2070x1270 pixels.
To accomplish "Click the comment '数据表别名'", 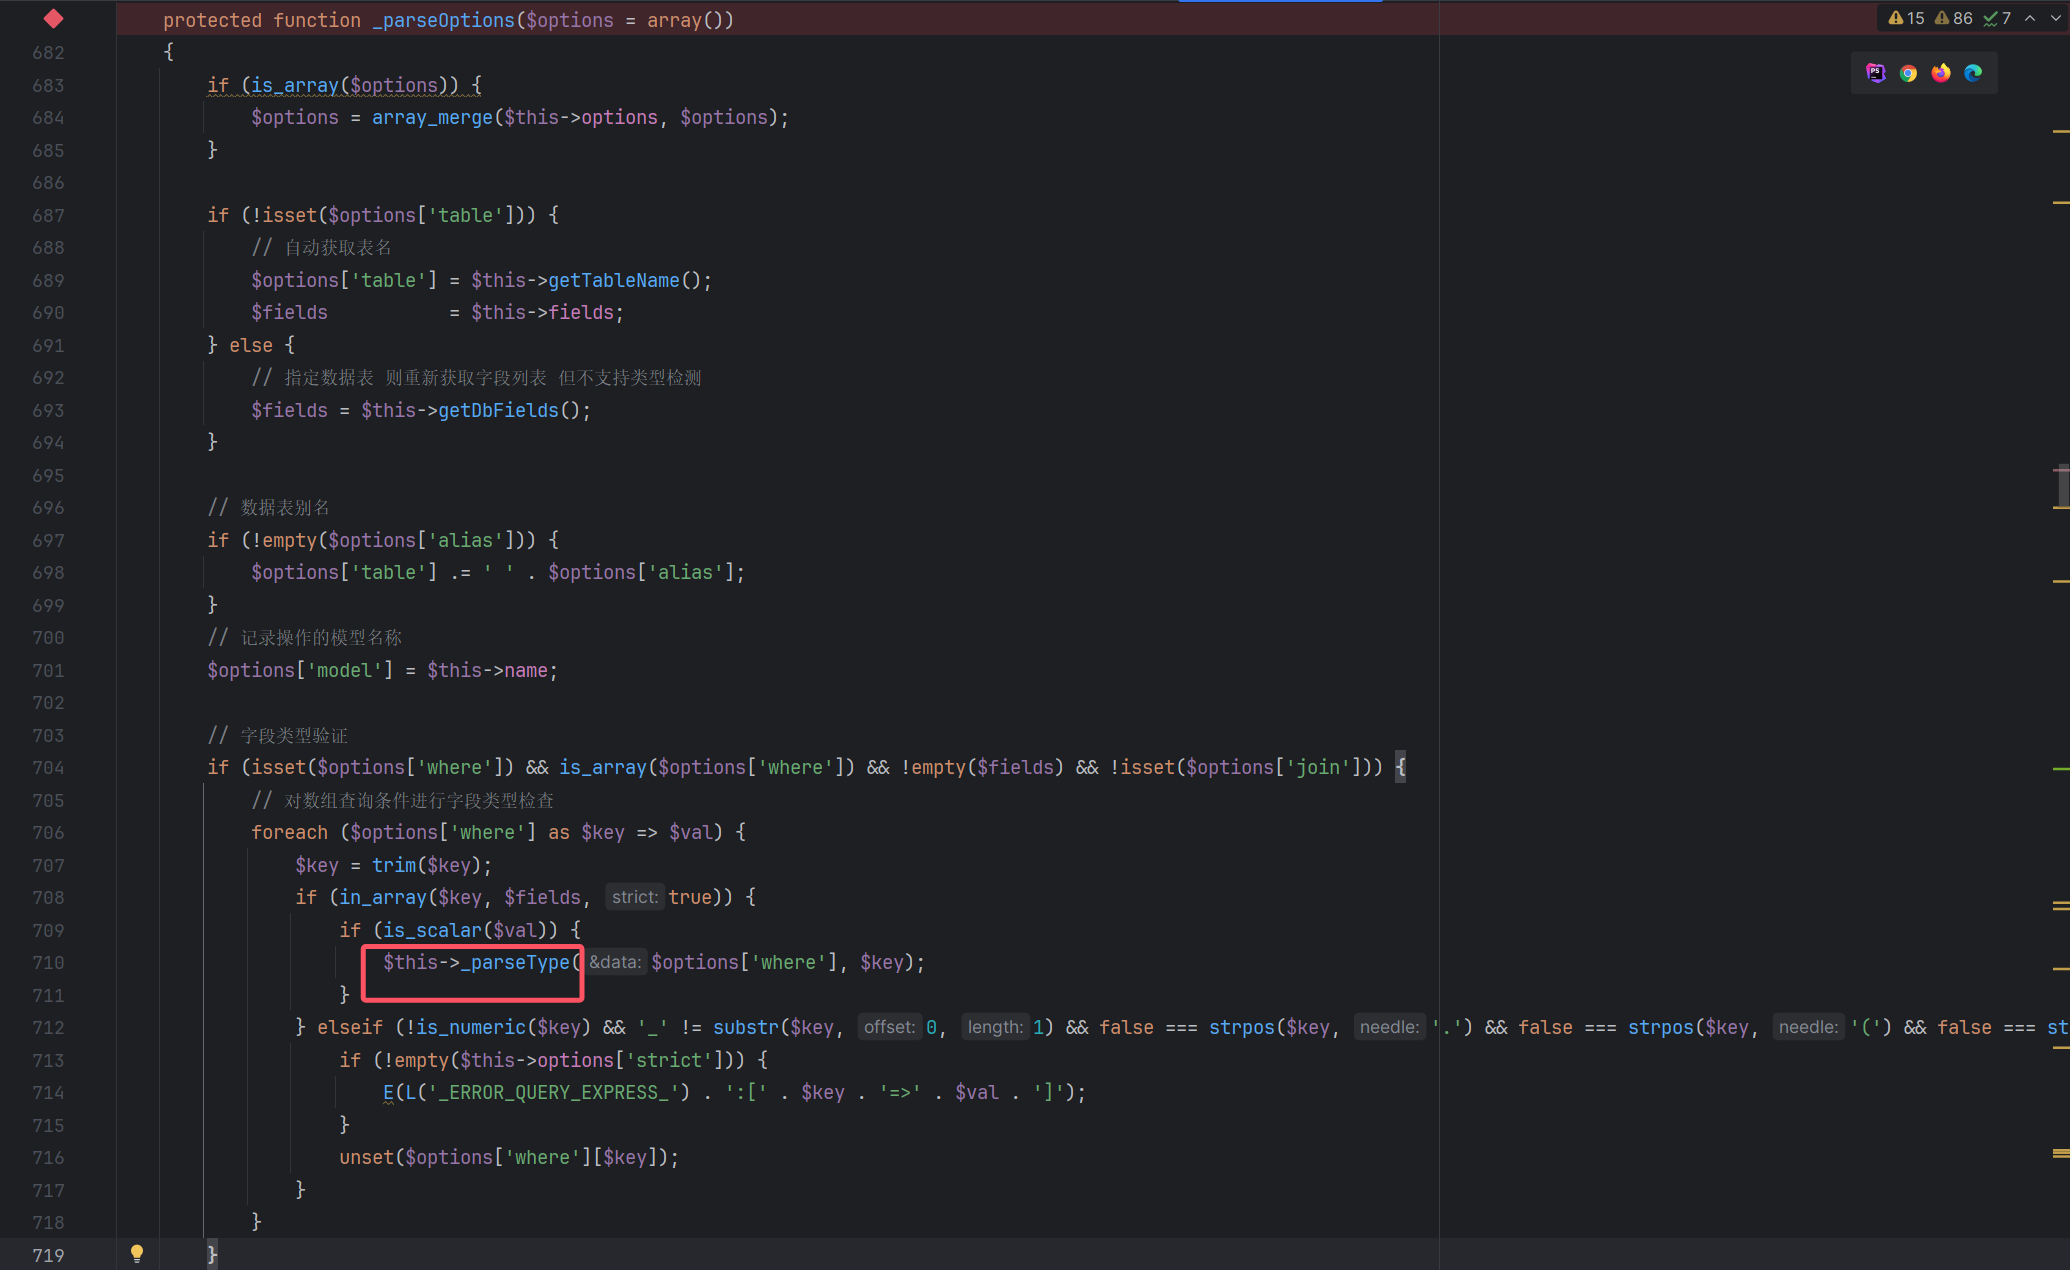I will pyautogui.click(x=285, y=507).
